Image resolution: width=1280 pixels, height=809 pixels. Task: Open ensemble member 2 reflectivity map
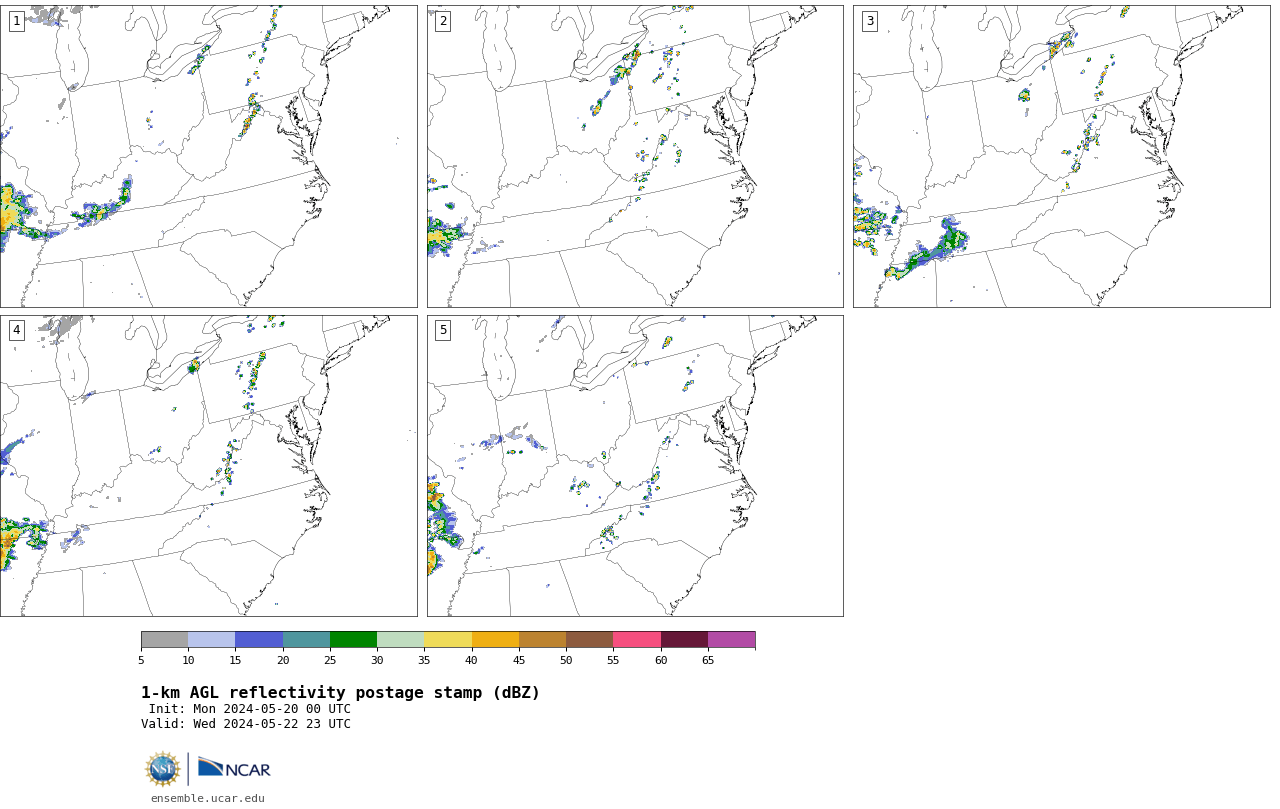(x=635, y=156)
